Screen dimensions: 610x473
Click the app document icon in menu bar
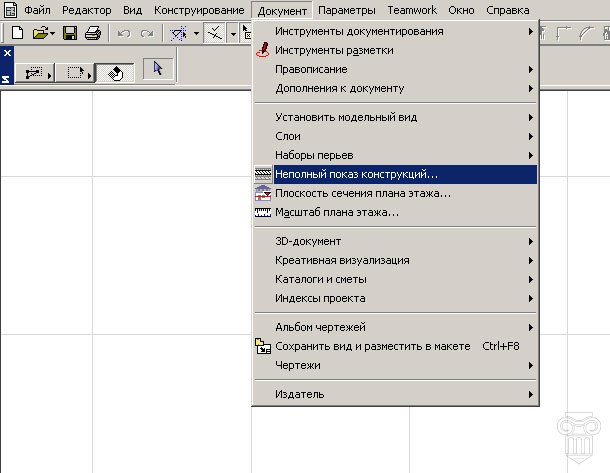click(x=10, y=10)
